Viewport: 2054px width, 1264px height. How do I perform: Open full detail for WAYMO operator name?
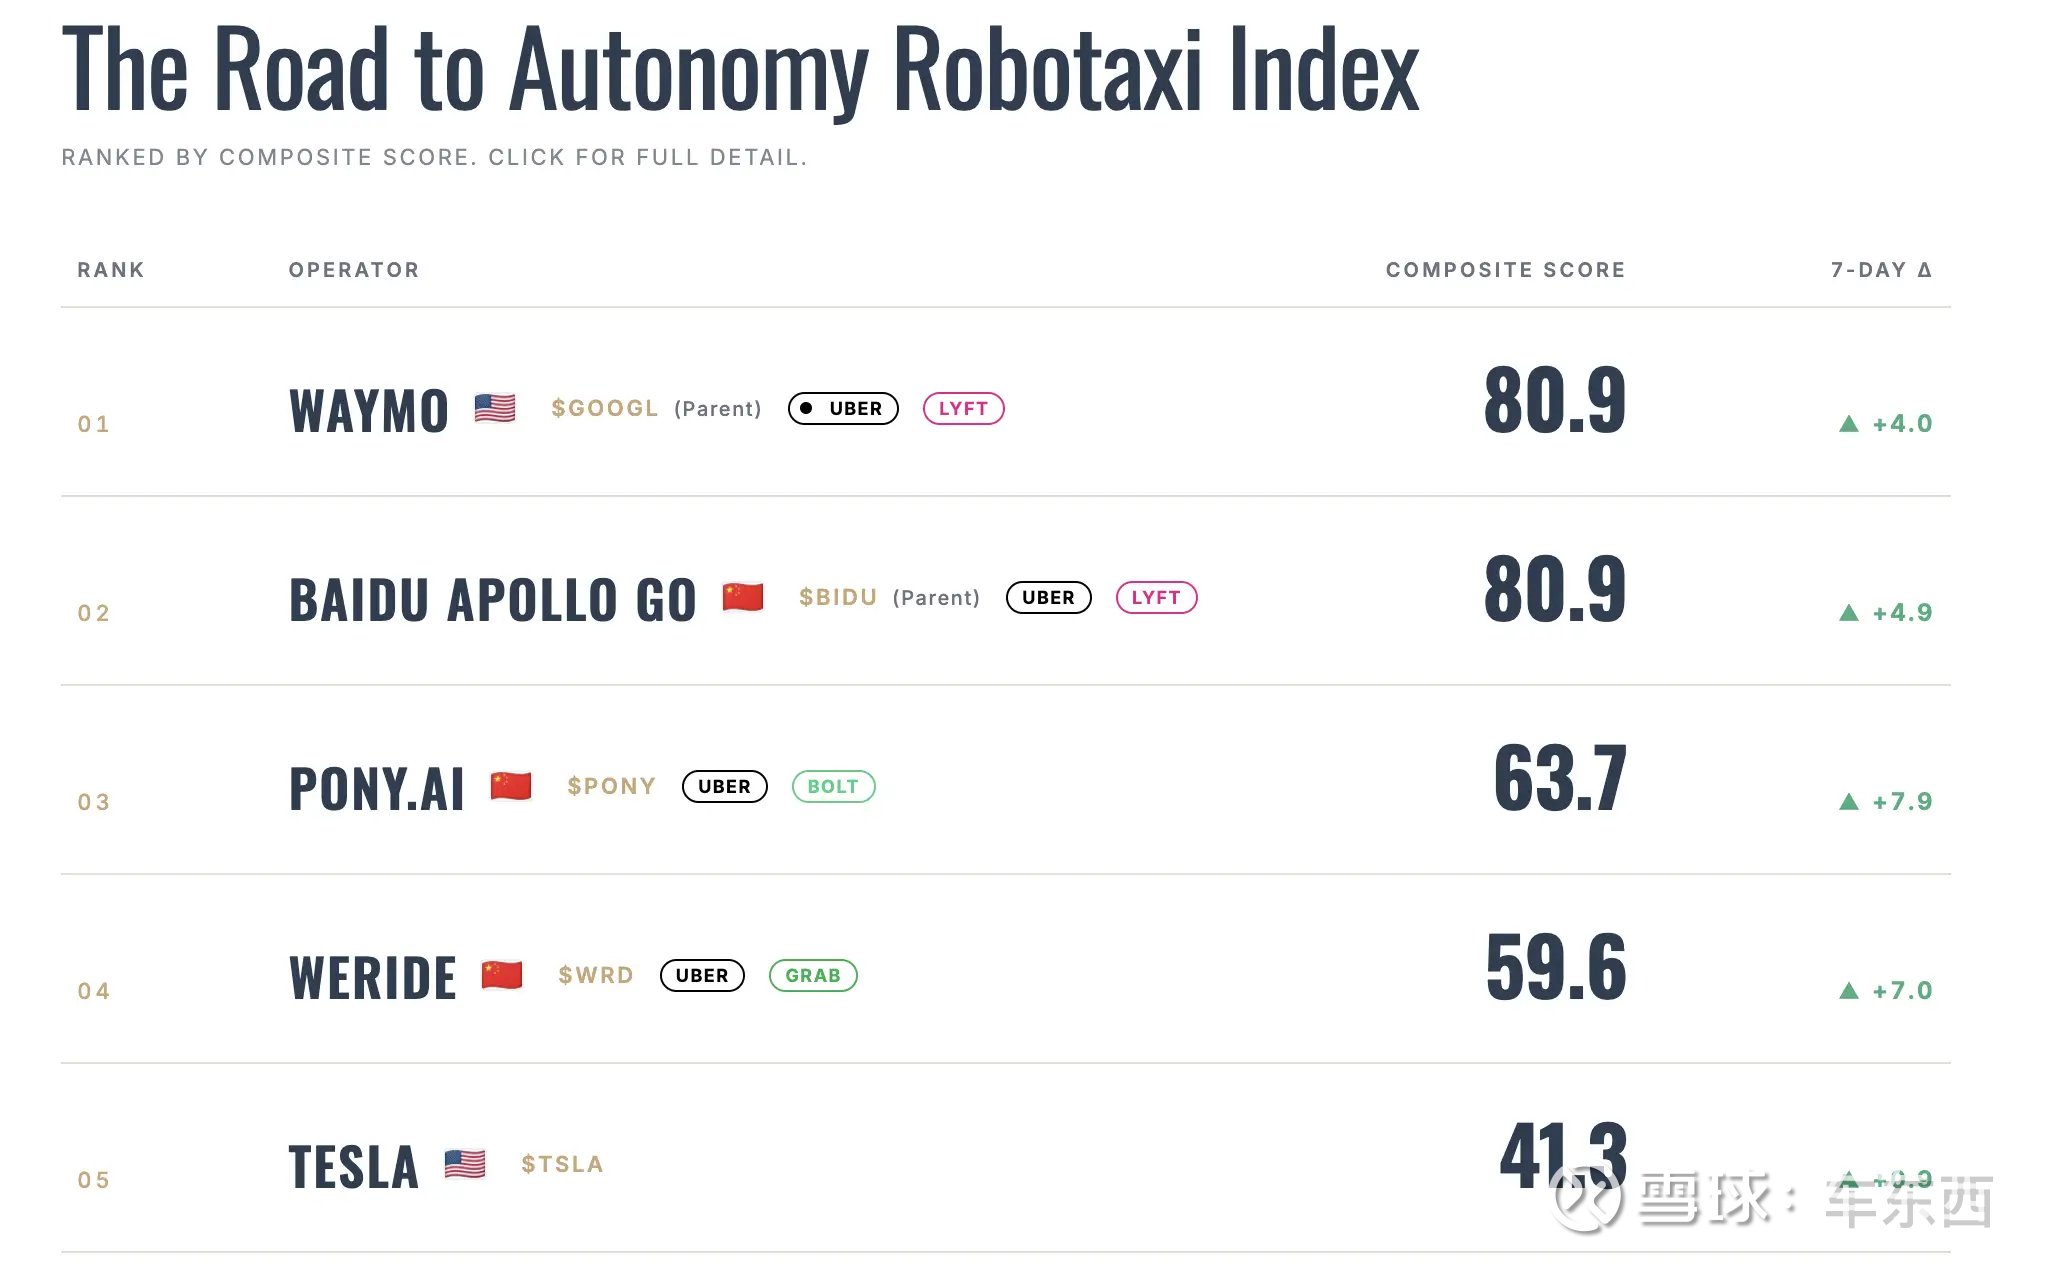[x=369, y=411]
